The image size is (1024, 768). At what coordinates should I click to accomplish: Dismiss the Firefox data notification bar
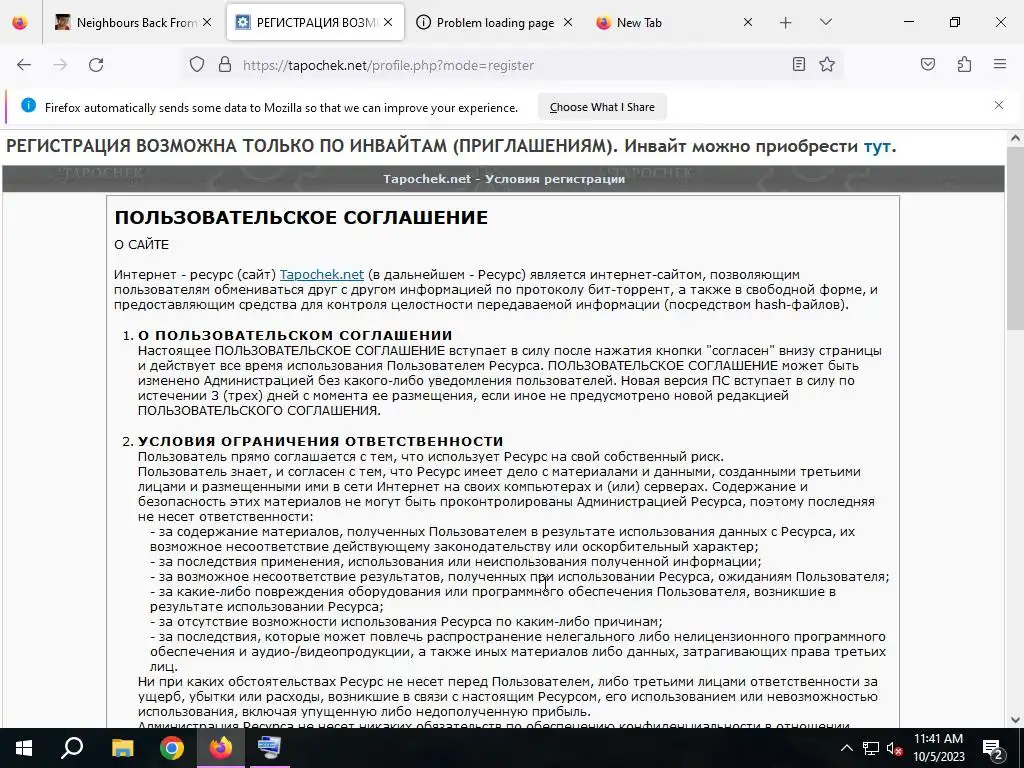[999, 105]
